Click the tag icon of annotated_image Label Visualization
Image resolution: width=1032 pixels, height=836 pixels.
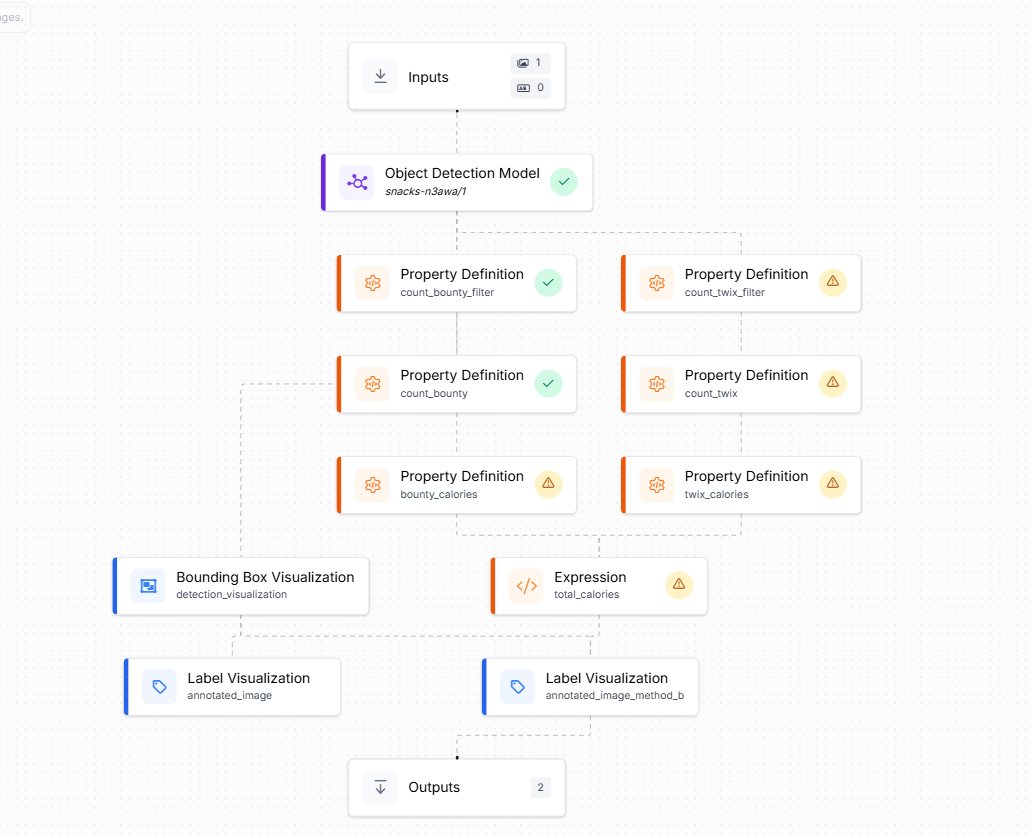click(159, 687)
